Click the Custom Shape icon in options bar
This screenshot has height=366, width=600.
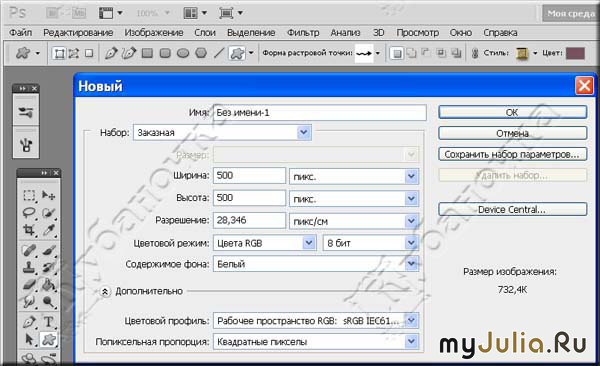[237, 53]
